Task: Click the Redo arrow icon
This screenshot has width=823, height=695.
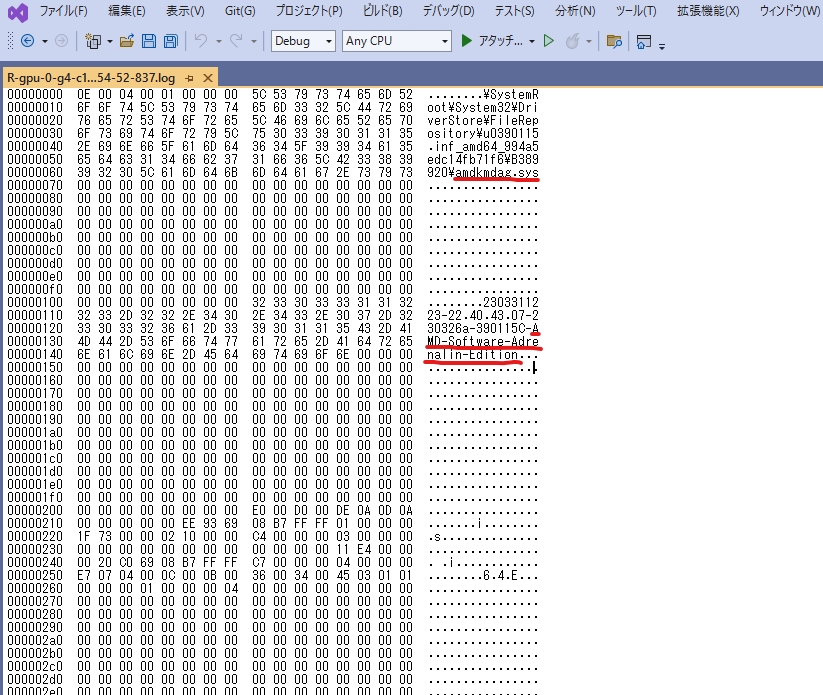Action: point(236,41)
